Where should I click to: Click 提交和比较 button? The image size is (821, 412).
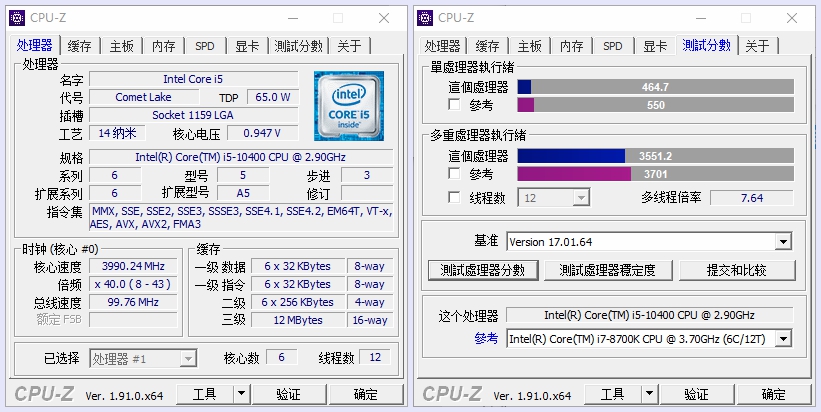737,270
